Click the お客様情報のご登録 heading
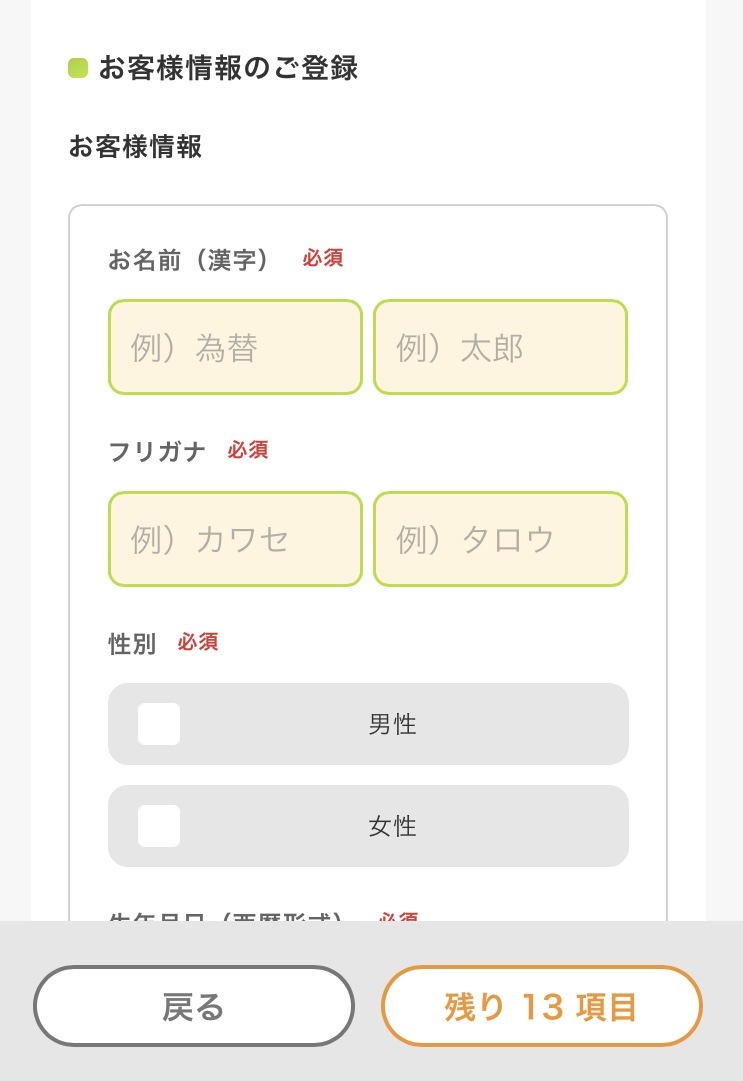Screen dimensions: 743x1081 (228, 68)
